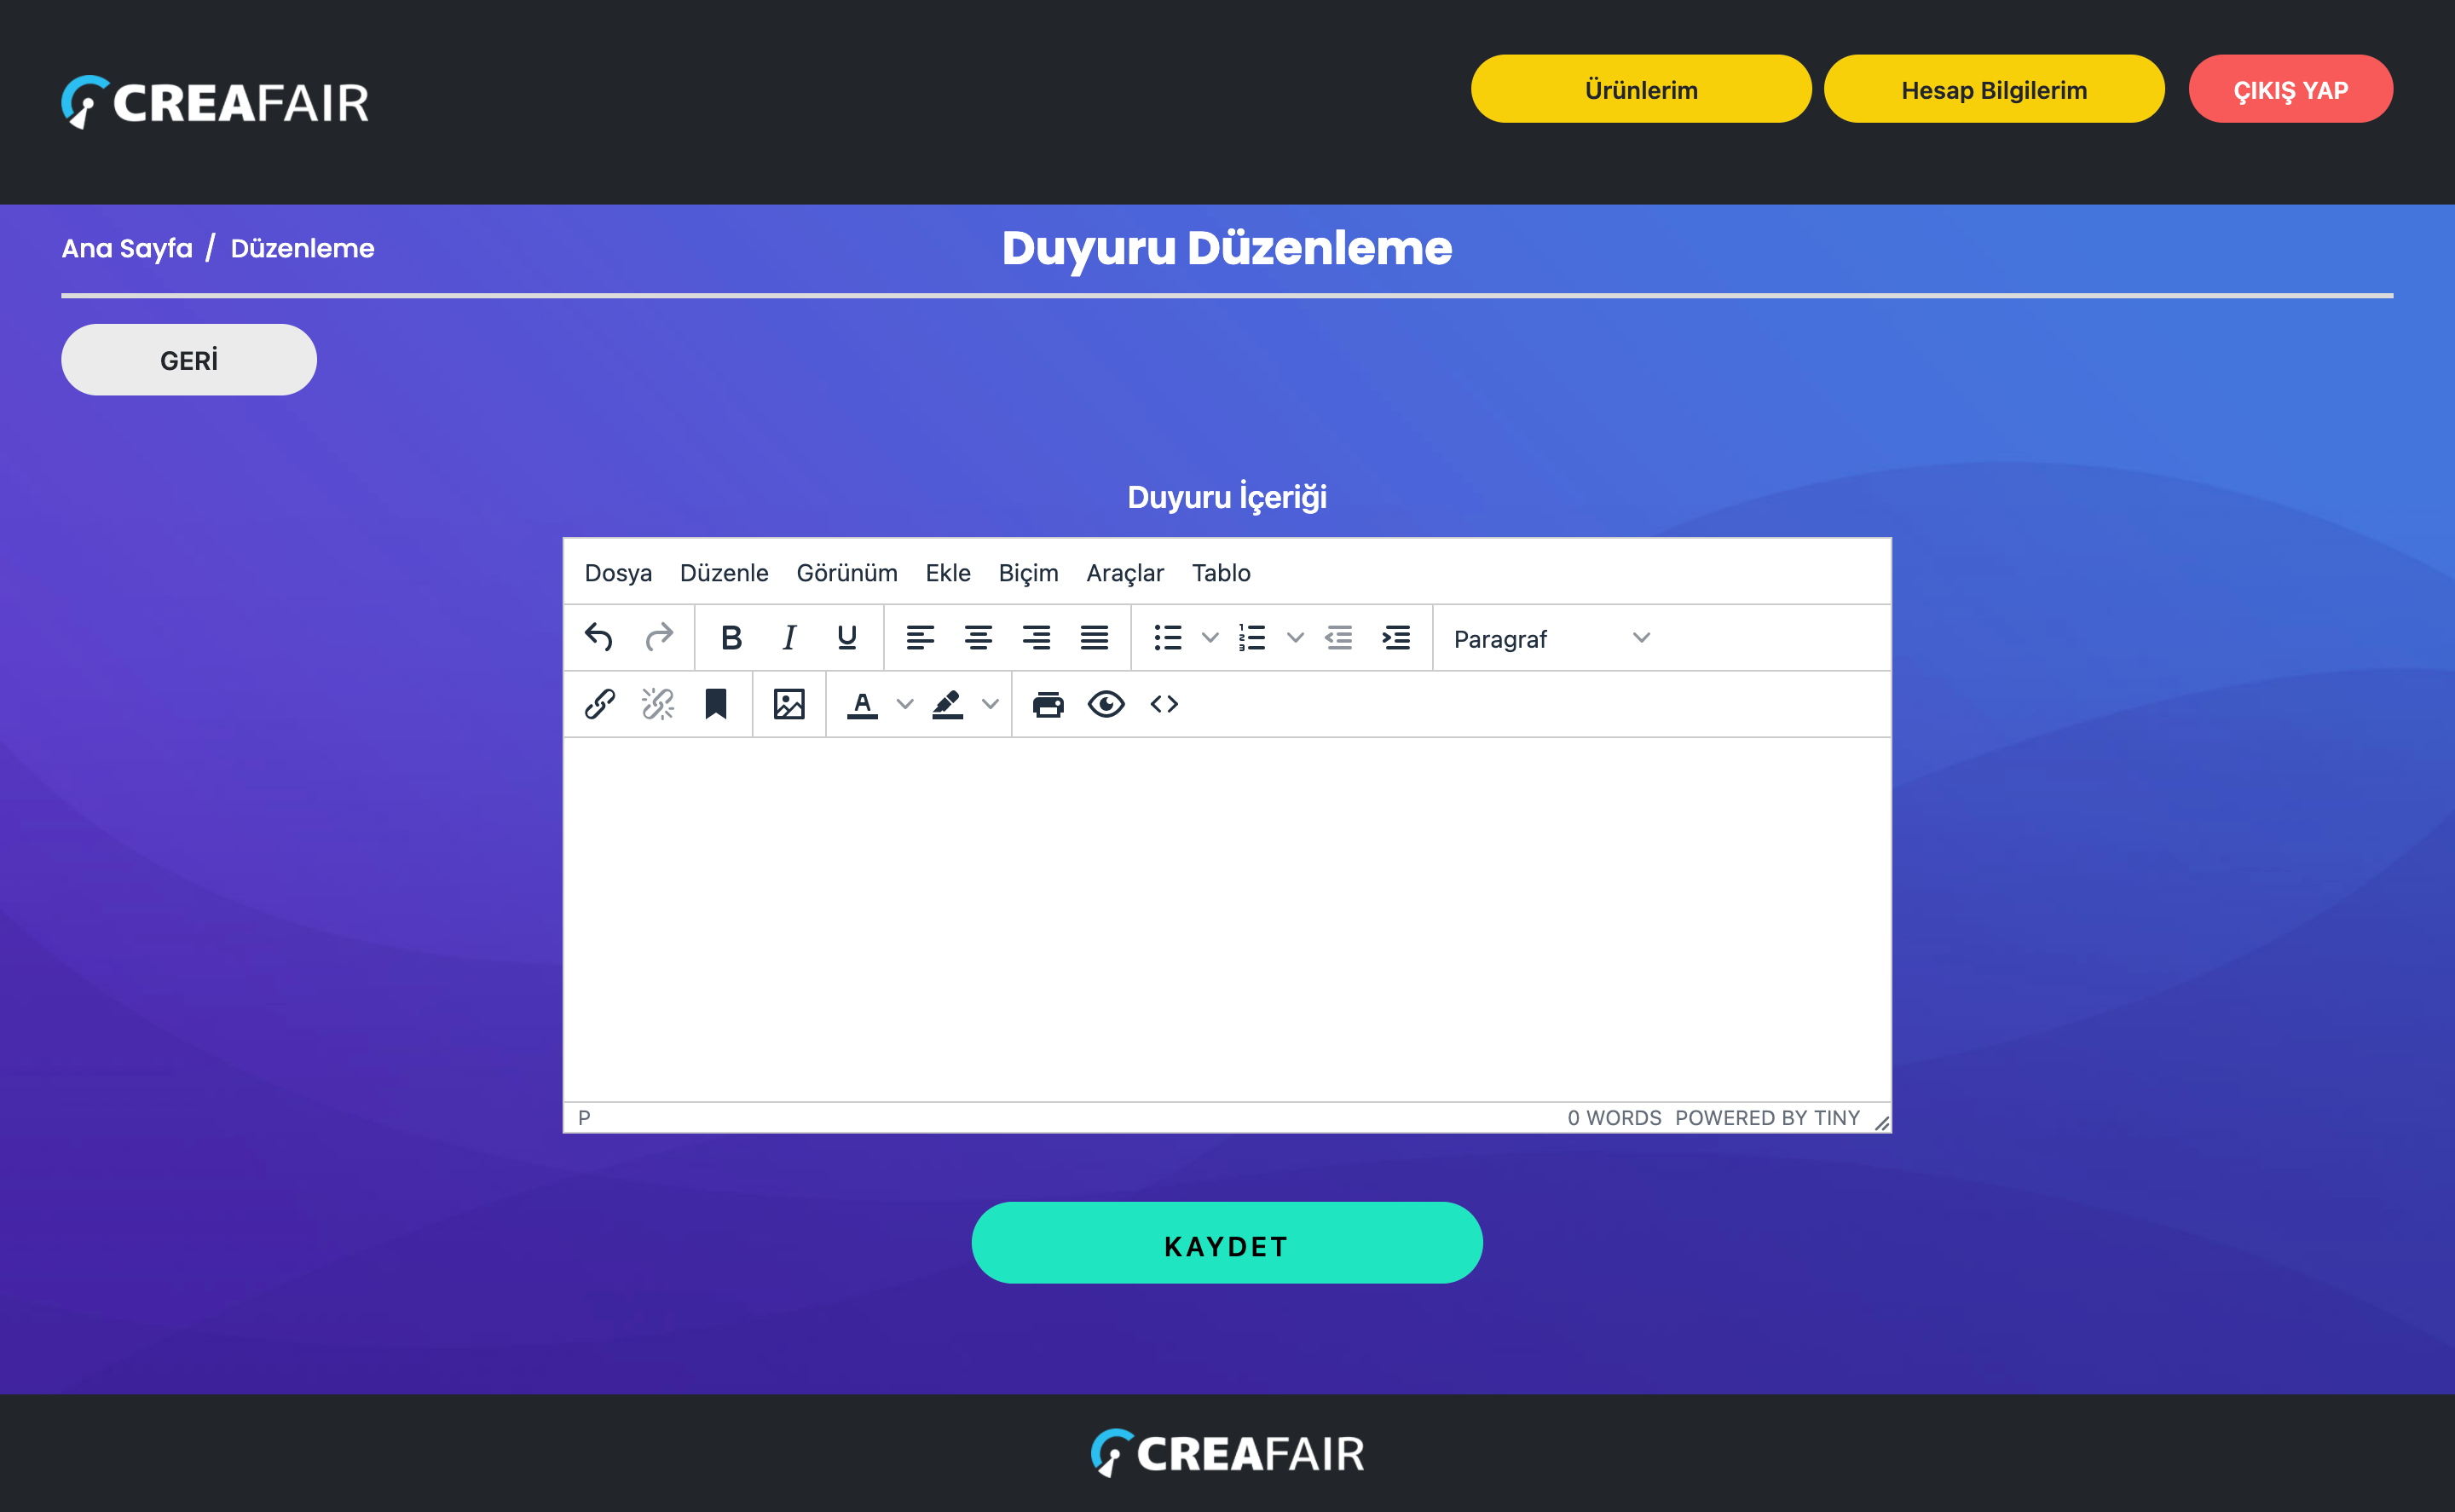Image resolution: width=2455 pixels, height=1512 pixels.
Task: Open the Görünüm menu
Action: pyautogui.click(x=847, y=573)
